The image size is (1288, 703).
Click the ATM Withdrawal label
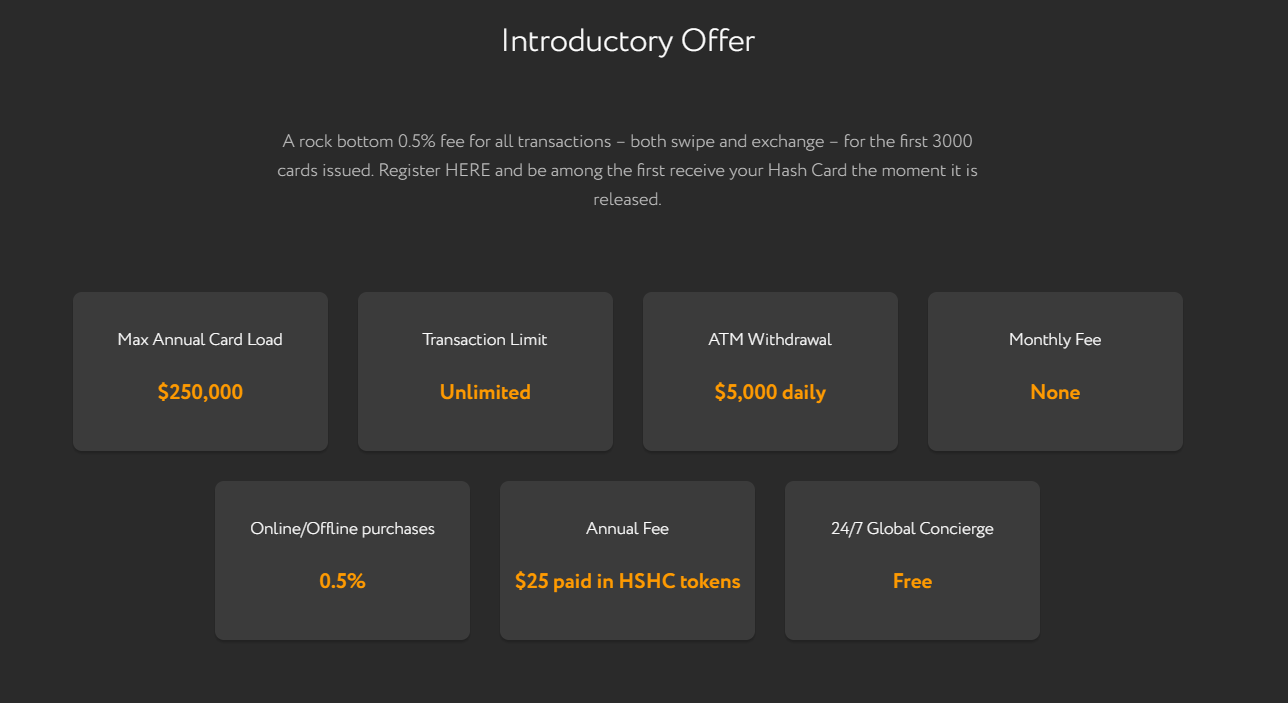point(770,339)
